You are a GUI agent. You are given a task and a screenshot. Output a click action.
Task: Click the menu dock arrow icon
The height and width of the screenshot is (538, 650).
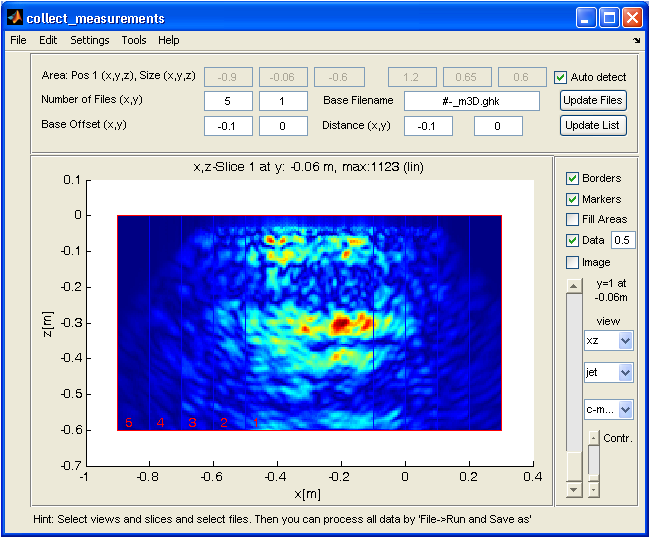[x=636, y=40]
